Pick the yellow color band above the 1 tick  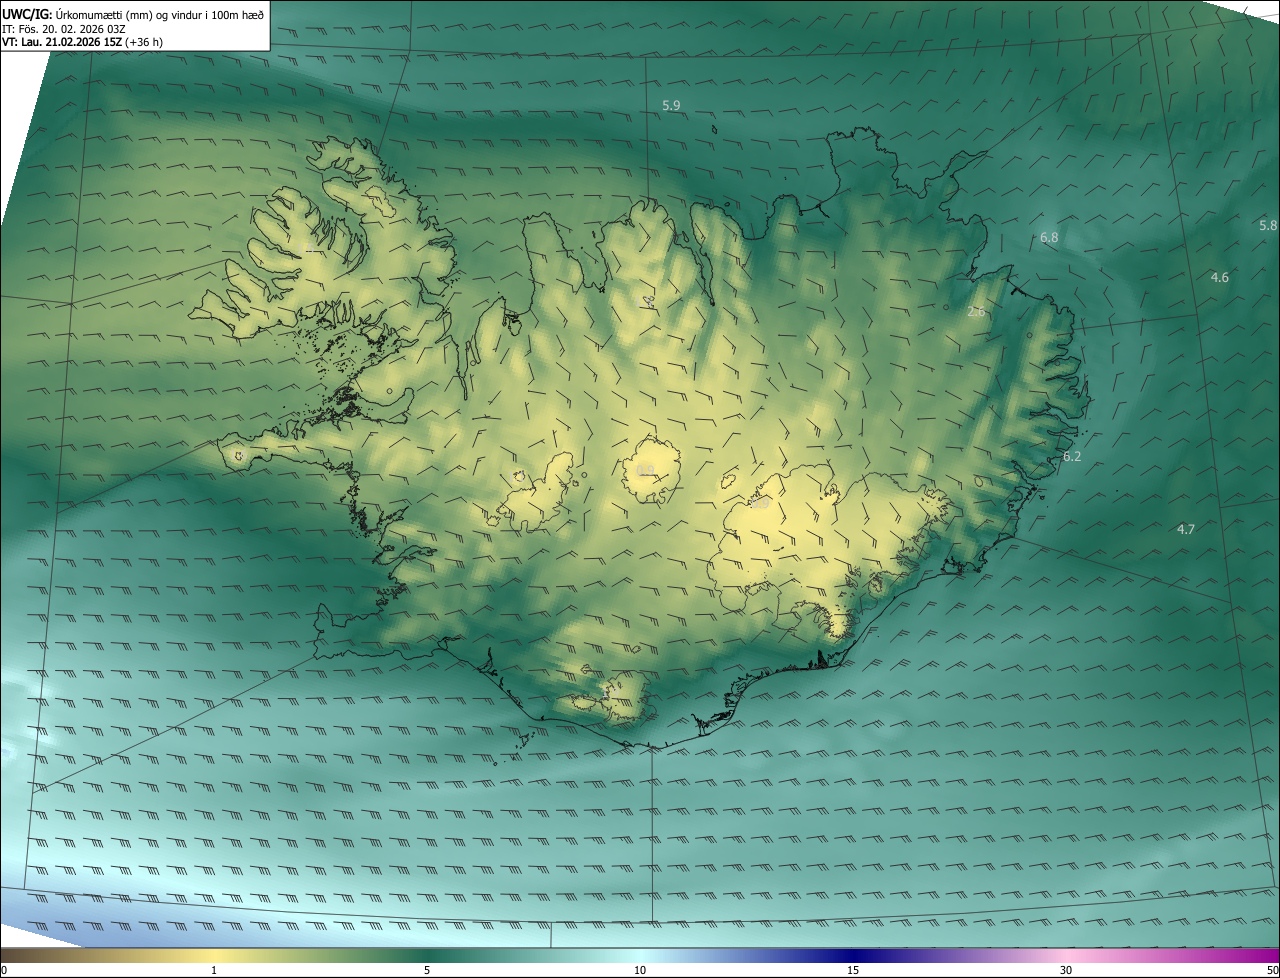pos(214,955)
